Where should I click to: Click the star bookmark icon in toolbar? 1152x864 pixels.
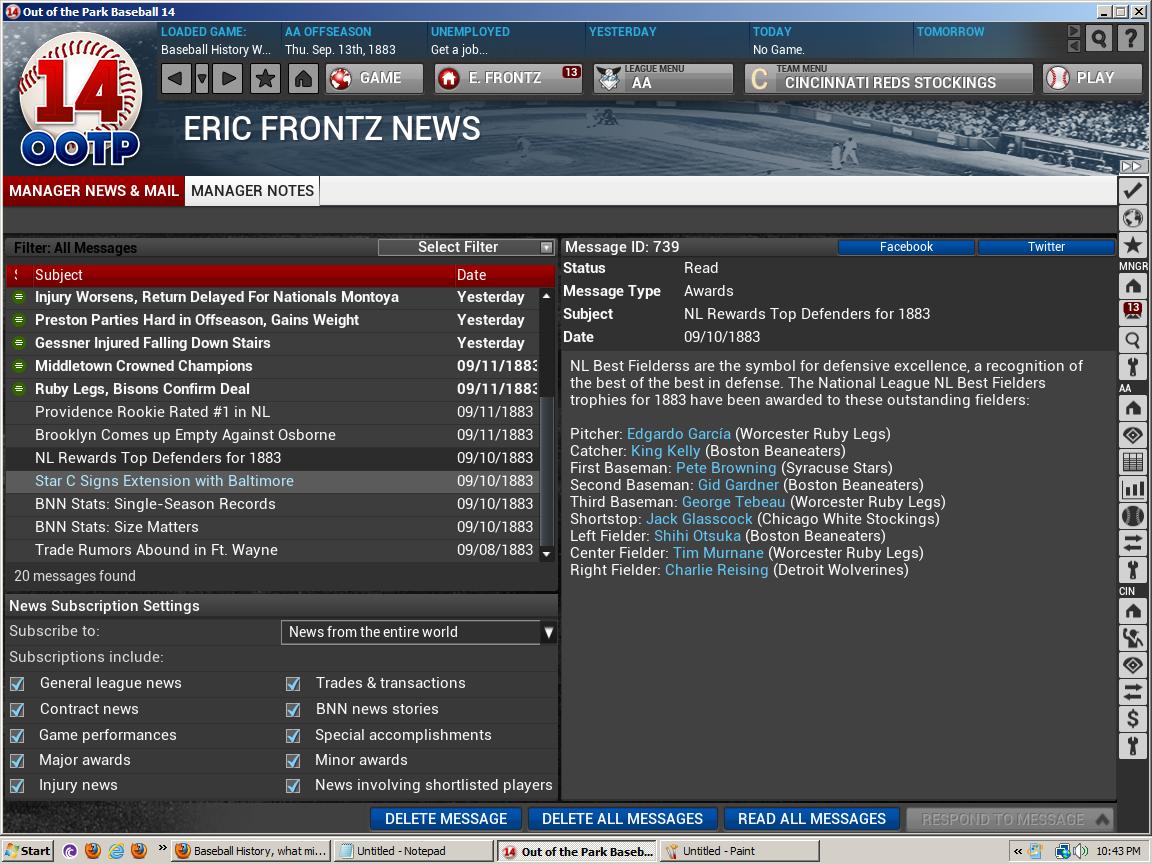pos(265,78)
